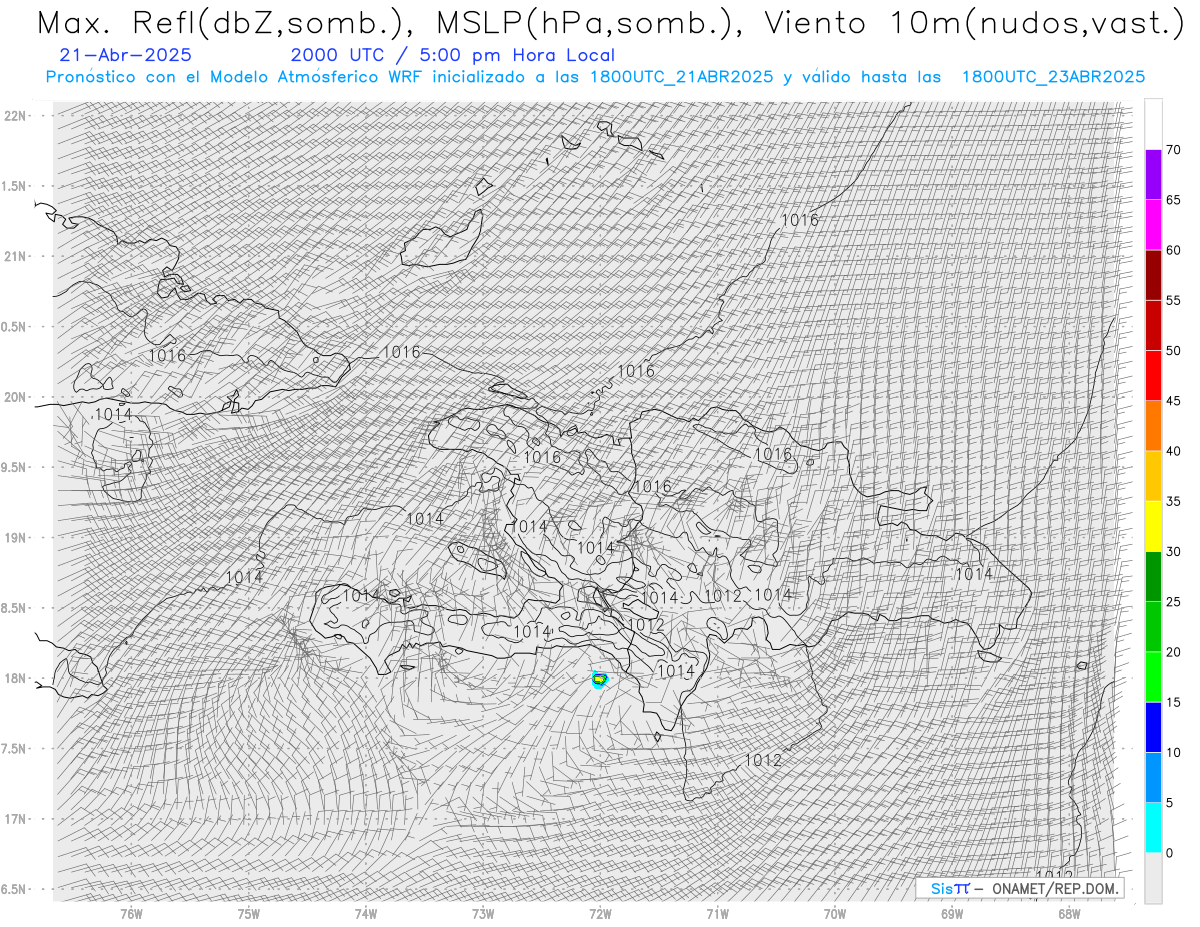Click the '70' value on the color scale

(x=1173, y=150)
